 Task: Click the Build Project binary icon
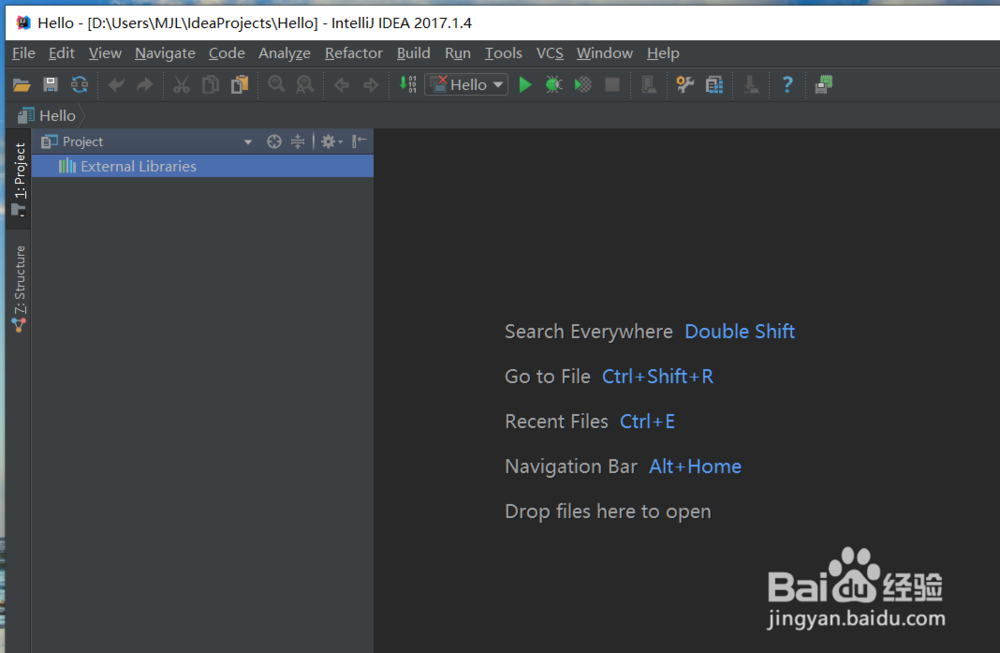408,84
